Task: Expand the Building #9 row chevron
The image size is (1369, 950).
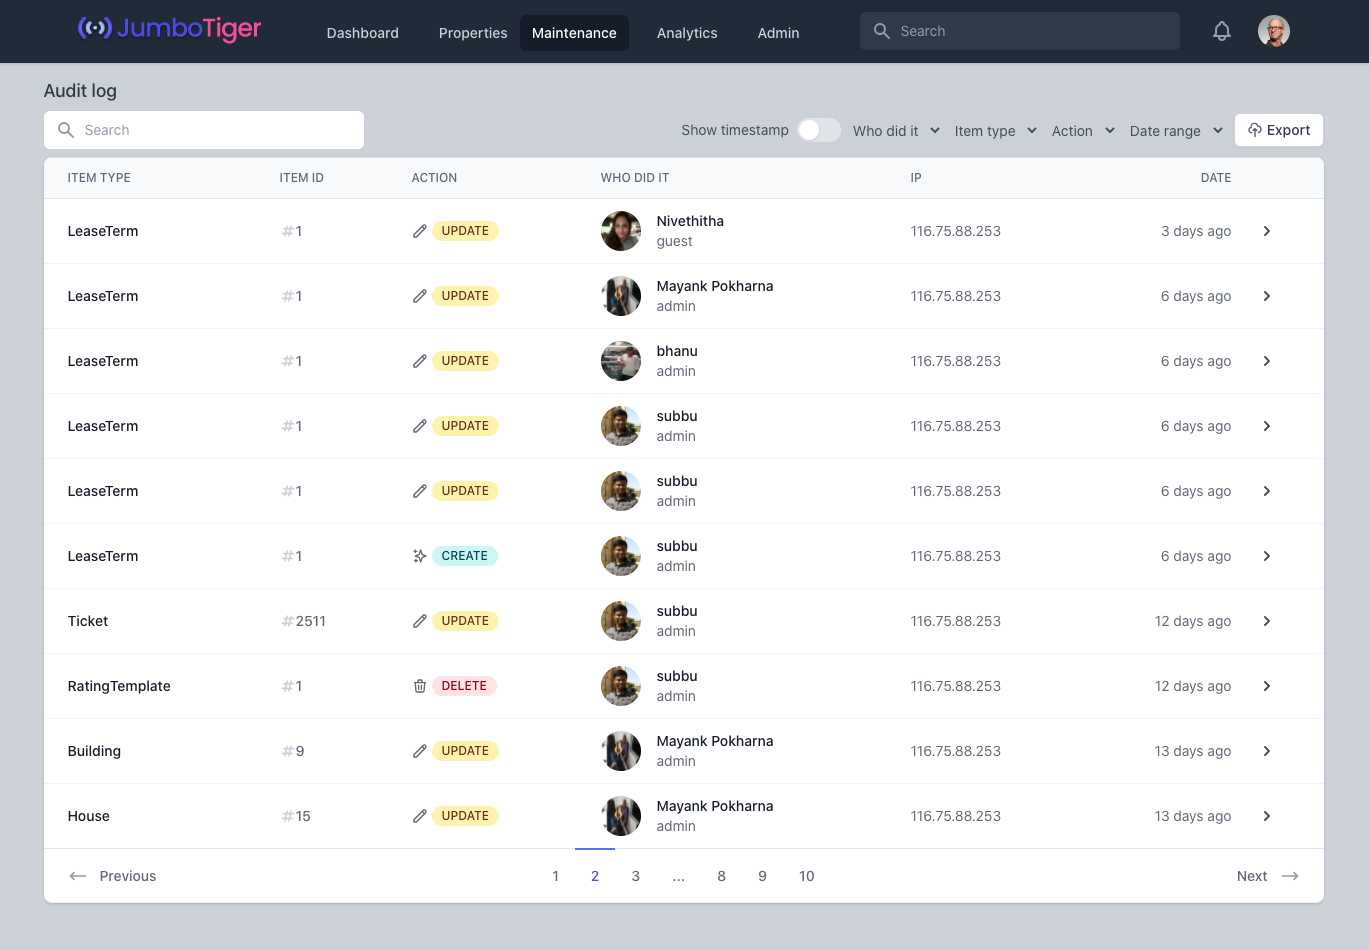Action: click(1267, 751)
